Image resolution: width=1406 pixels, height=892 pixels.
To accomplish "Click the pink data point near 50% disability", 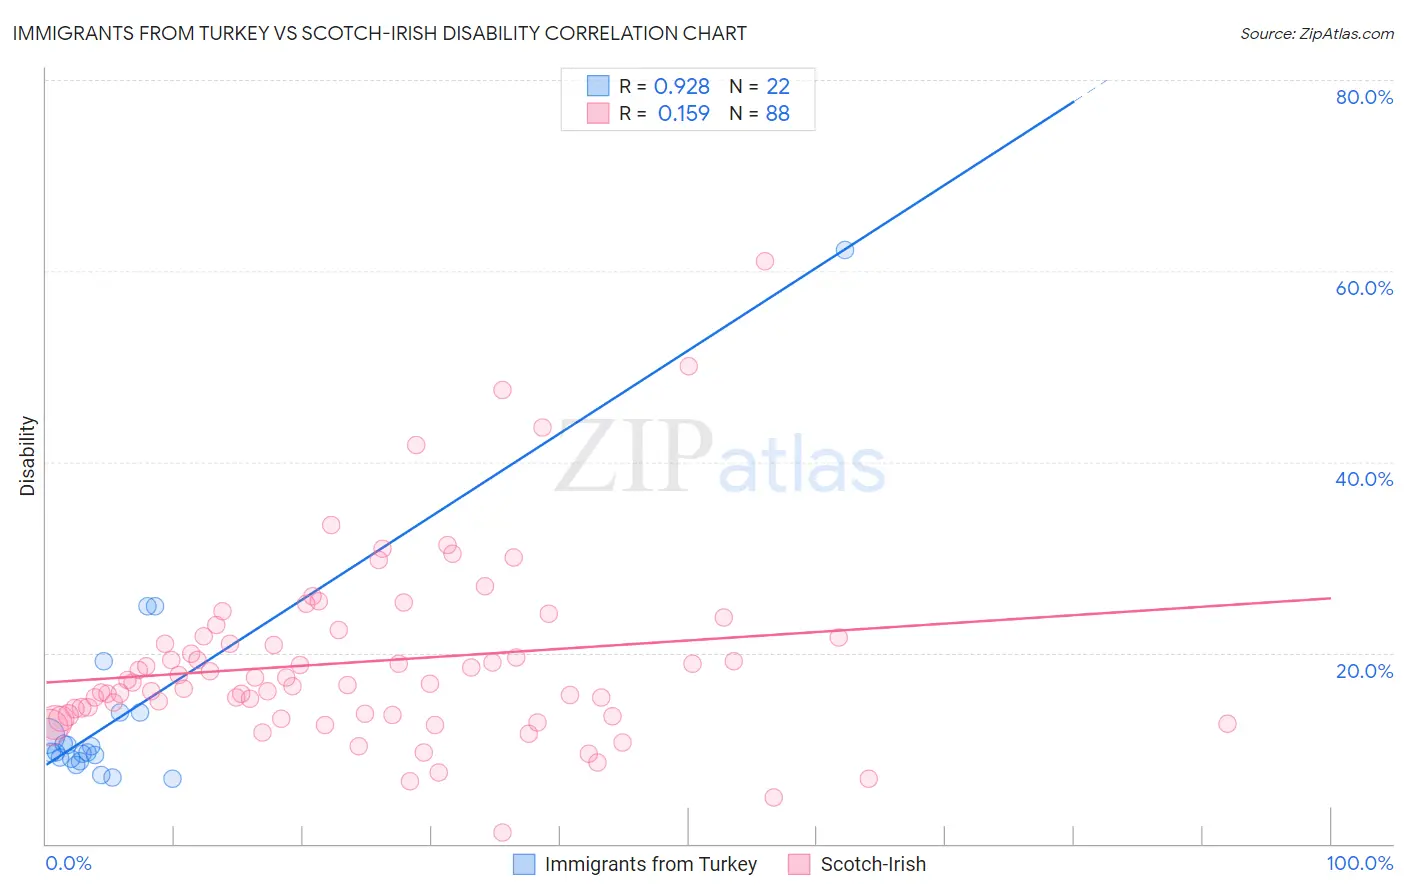I will (x=689, y=366).
